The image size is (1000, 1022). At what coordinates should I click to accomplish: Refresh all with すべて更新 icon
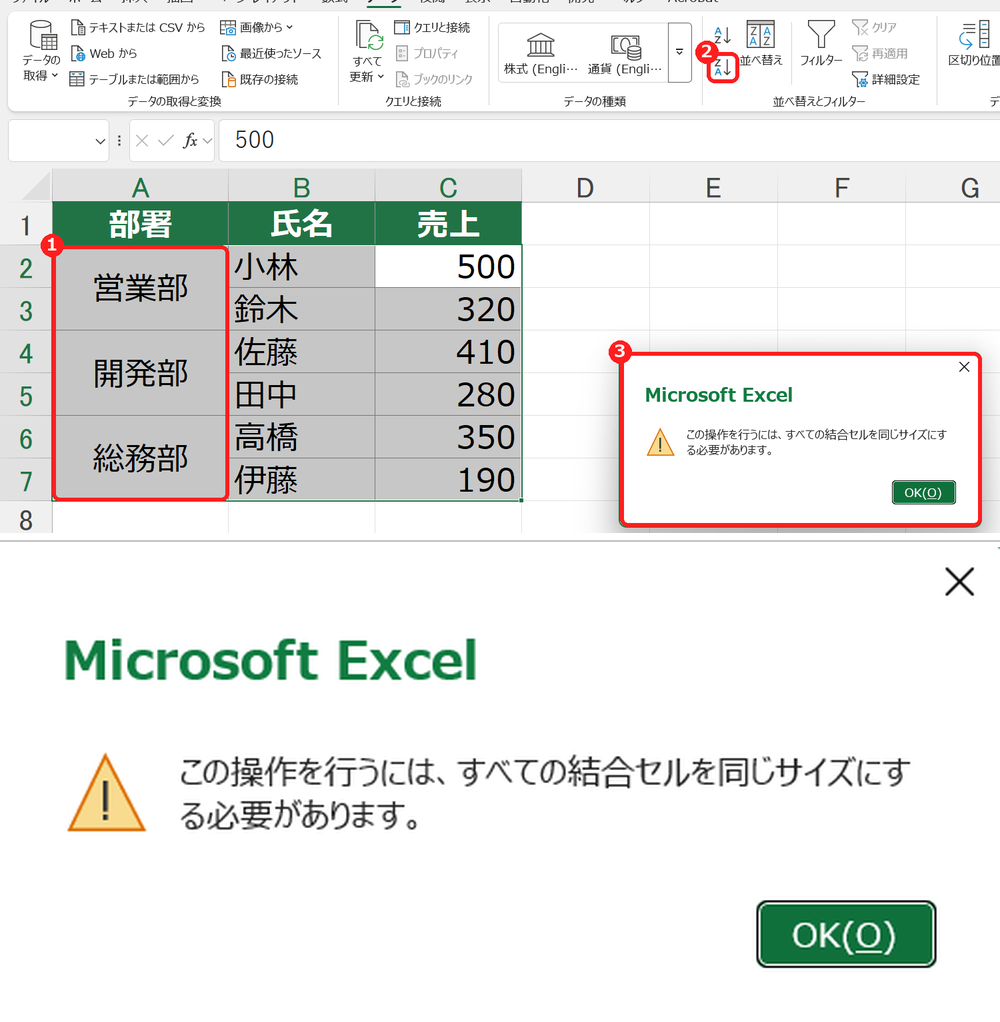click(368, 36)
